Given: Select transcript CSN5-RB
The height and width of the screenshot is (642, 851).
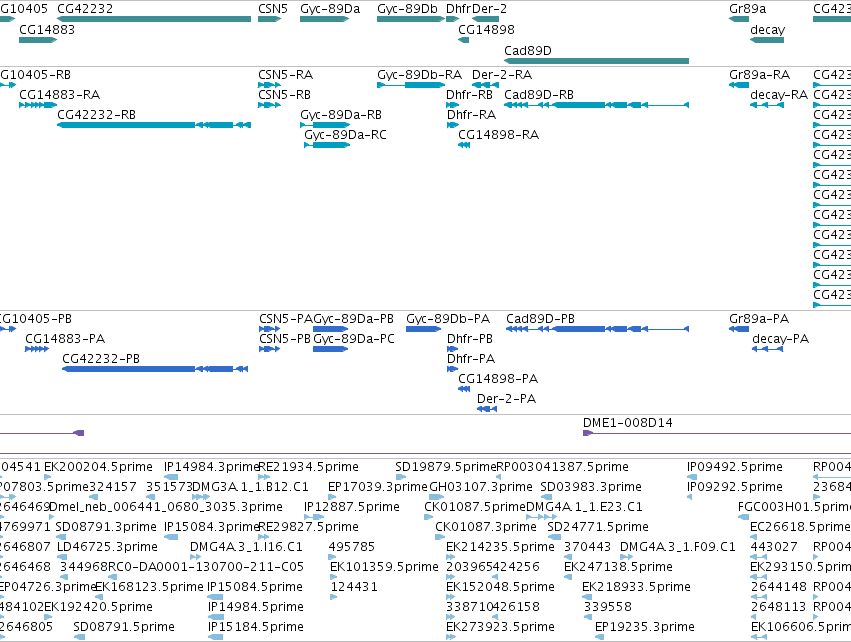Looking at the screenshot, I should 284,95.
